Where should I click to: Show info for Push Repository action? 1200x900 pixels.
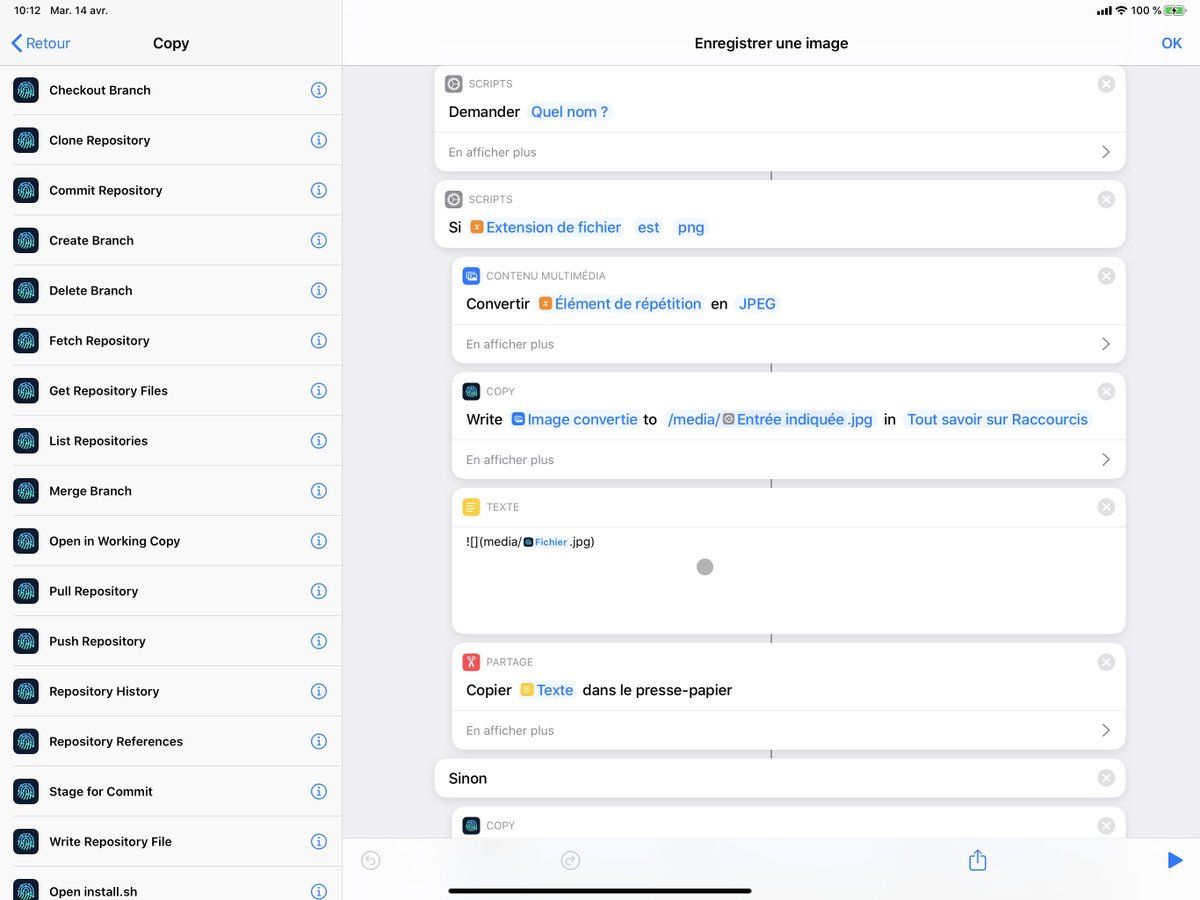tap(319, 641)
